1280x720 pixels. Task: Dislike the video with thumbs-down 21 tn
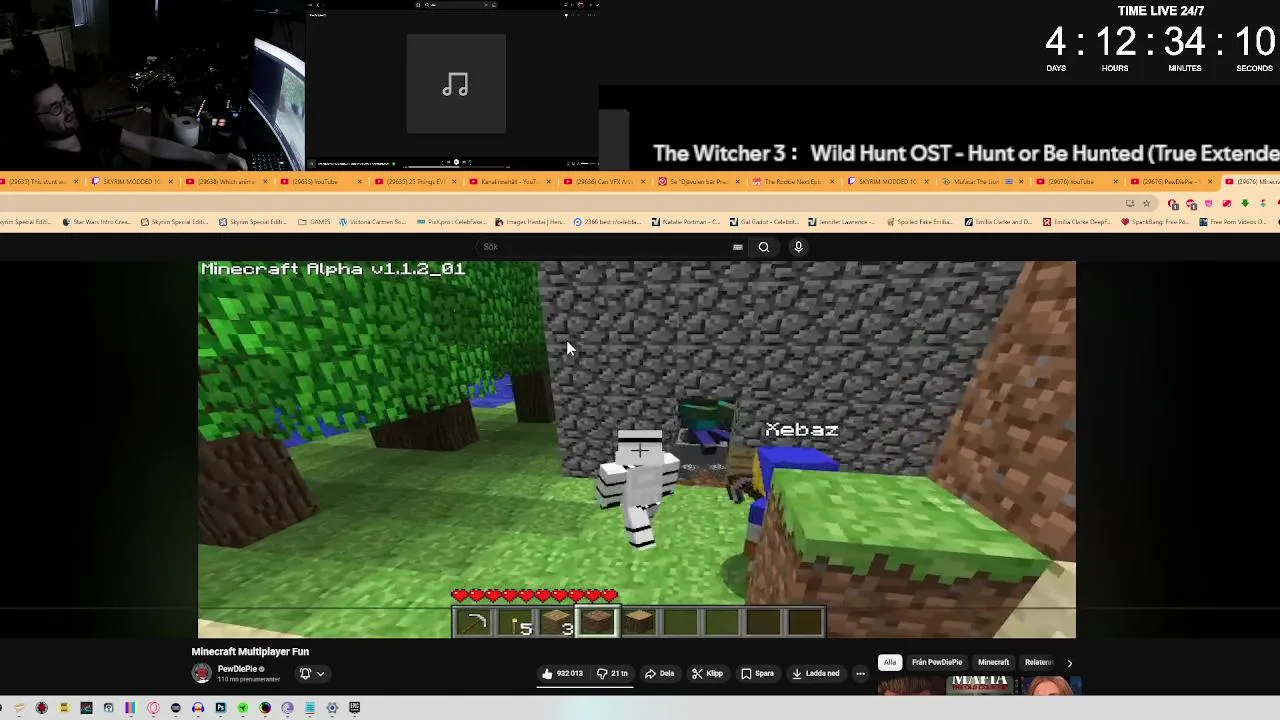(612, 674)
